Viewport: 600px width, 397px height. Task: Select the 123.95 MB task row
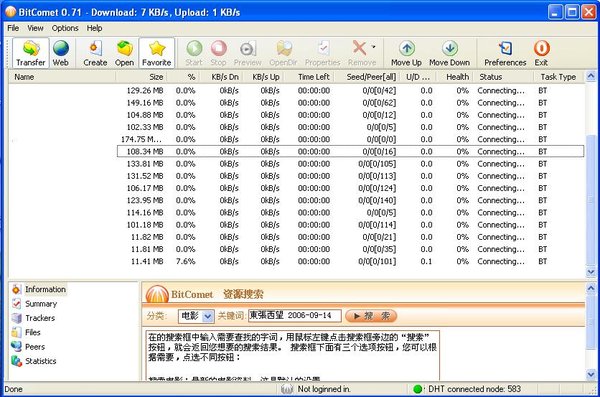pos(297,200)
